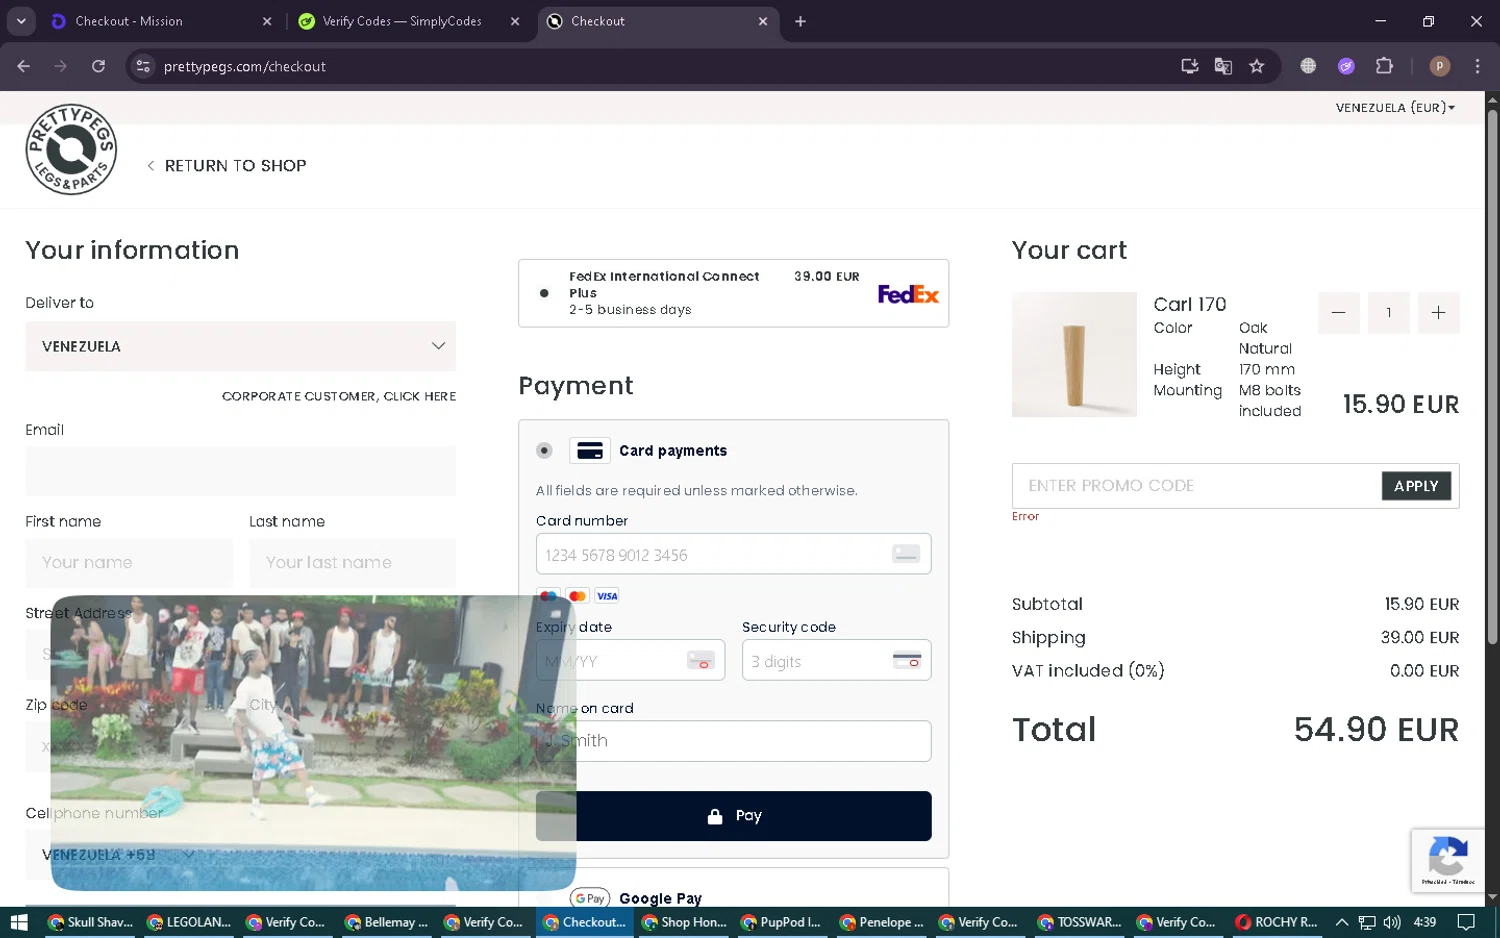
Task: Open the tab search dropdown
Action: pyautogui.click(x=21, y=21)
